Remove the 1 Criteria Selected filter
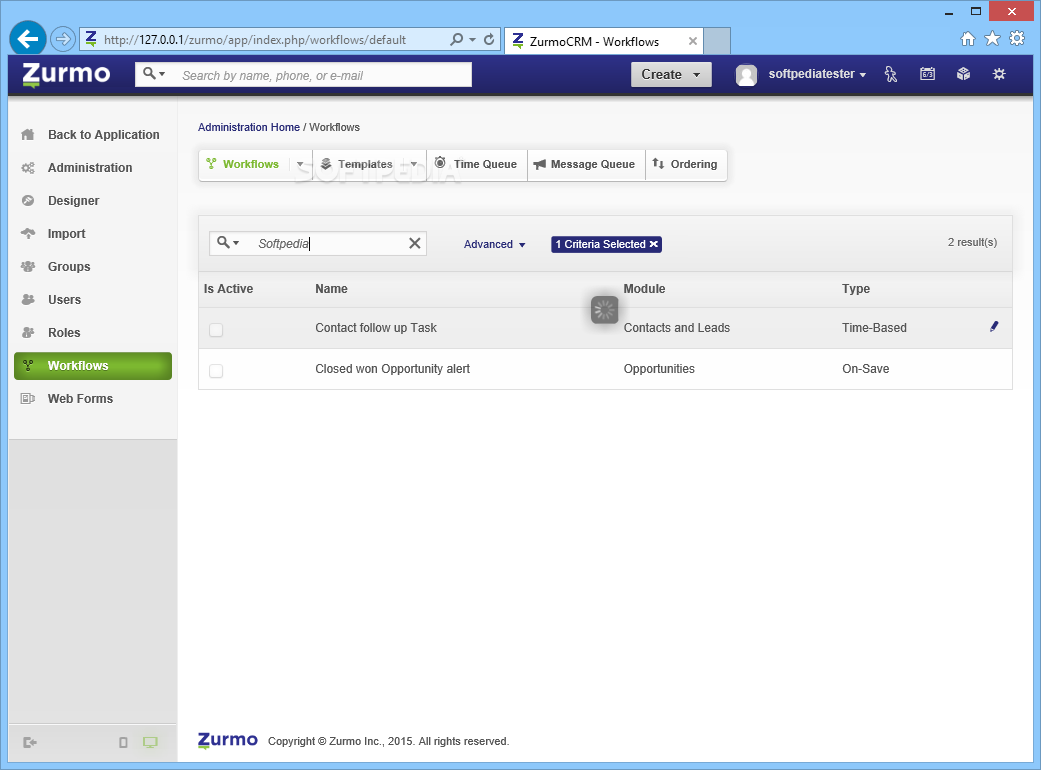The width and height of the screenshot is (1041, 770). click(x=654, y=244)
